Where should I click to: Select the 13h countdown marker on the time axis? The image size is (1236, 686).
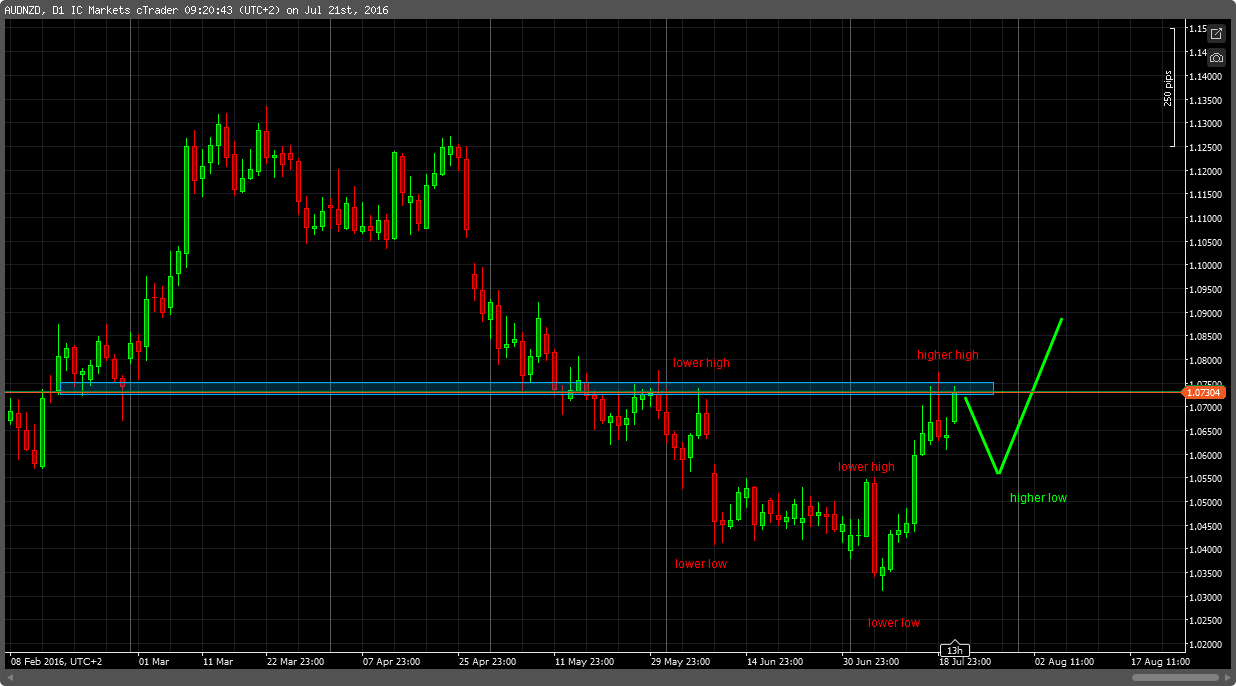(x=955, y=650)
